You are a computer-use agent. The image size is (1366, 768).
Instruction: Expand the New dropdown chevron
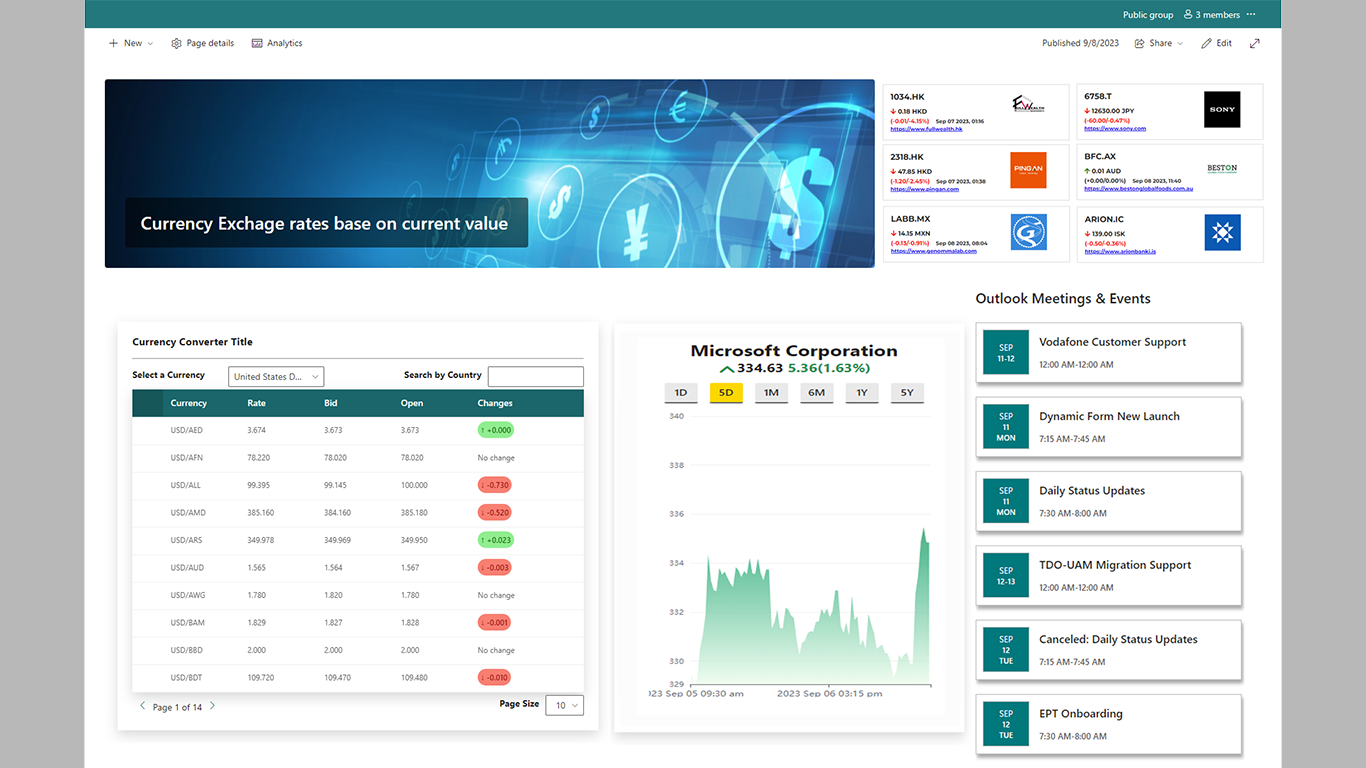pos(150,44)
